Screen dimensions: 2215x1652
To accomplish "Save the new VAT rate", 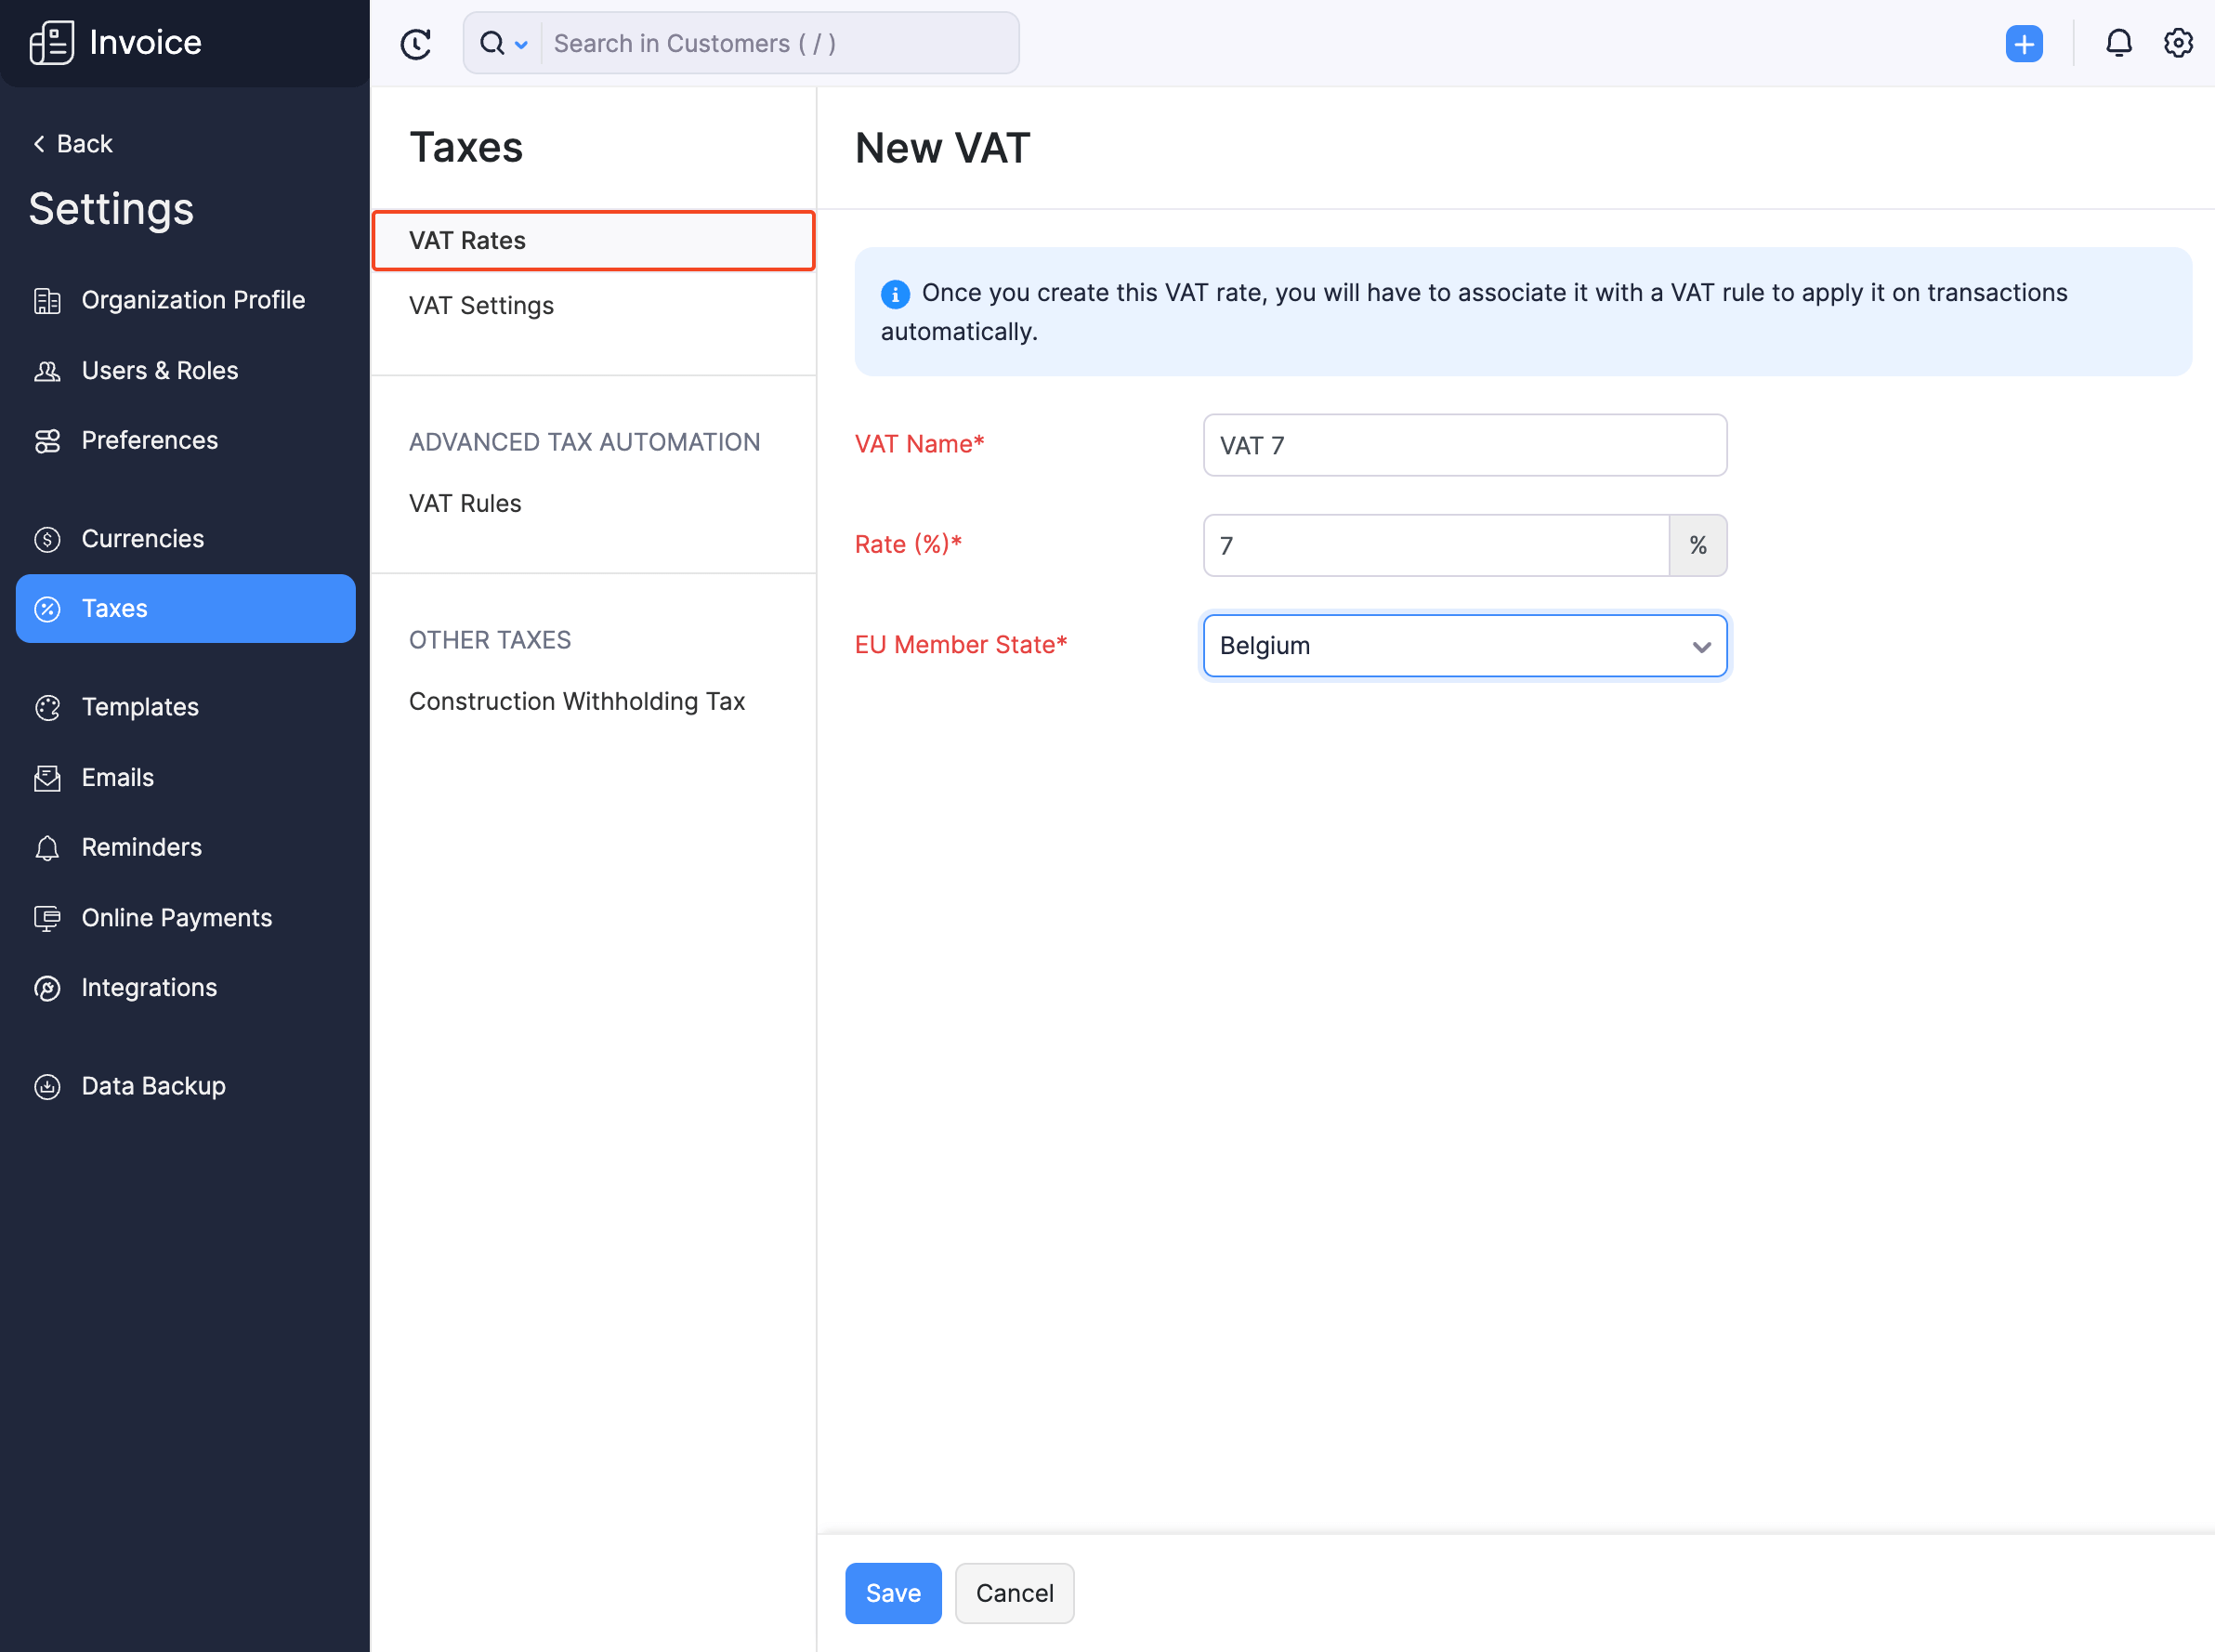I will coord(892,1592).
